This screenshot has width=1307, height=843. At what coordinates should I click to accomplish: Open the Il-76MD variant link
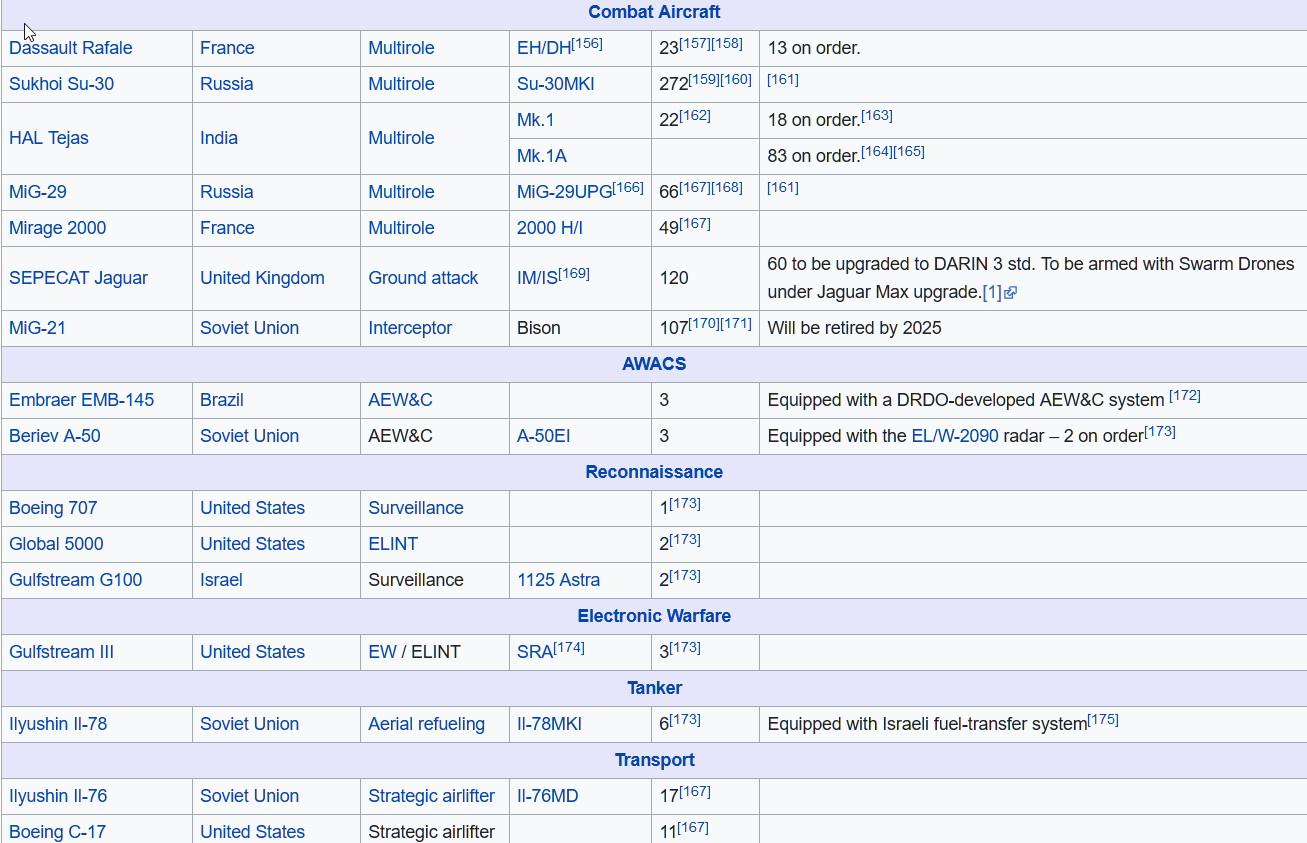point(547,796)
